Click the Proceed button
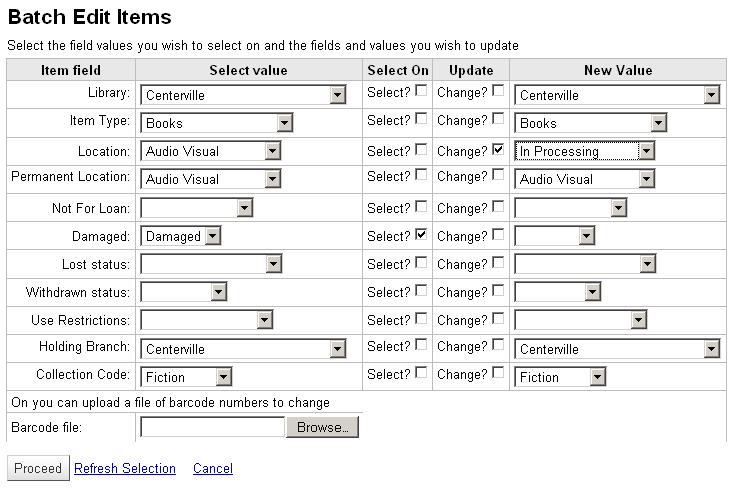The image size is (743, 493). (x=38, y=469)
